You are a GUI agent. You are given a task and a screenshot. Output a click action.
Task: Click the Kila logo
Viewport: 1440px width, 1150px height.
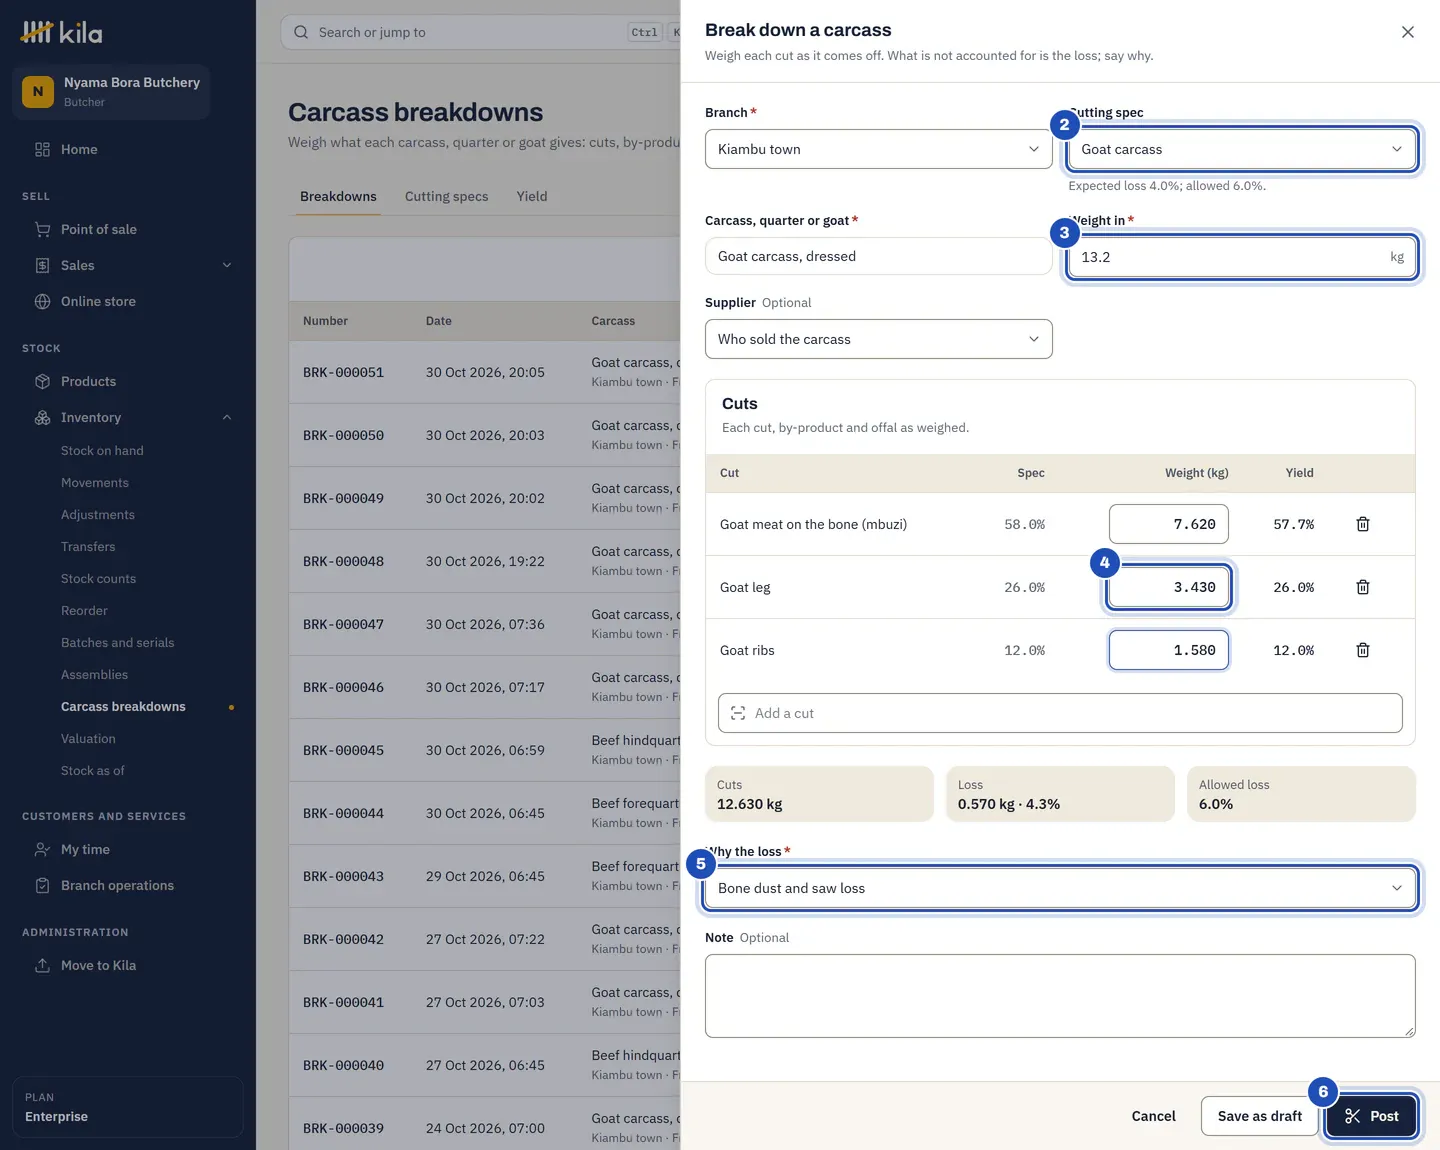pos(62,33)
